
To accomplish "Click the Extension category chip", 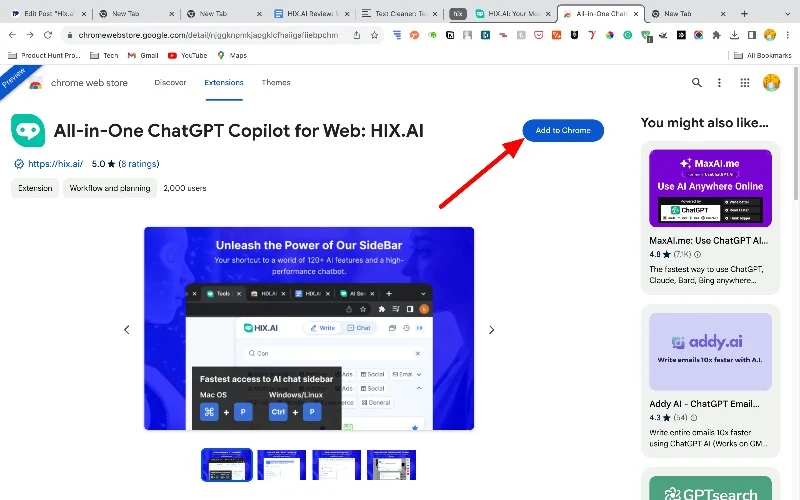I will (x=35, y=188).
